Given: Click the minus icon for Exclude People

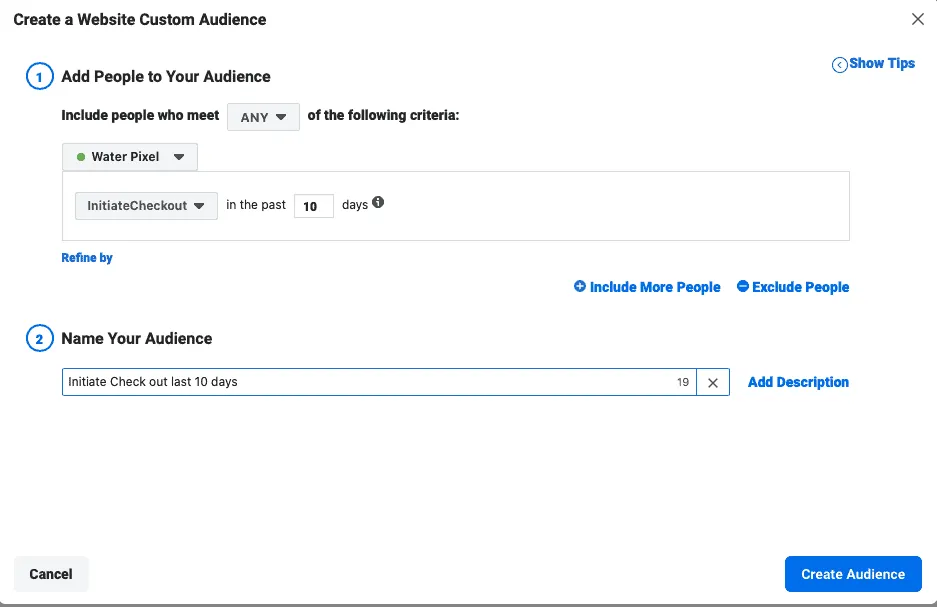Looking at the screenshot, I should click(742, 287).
